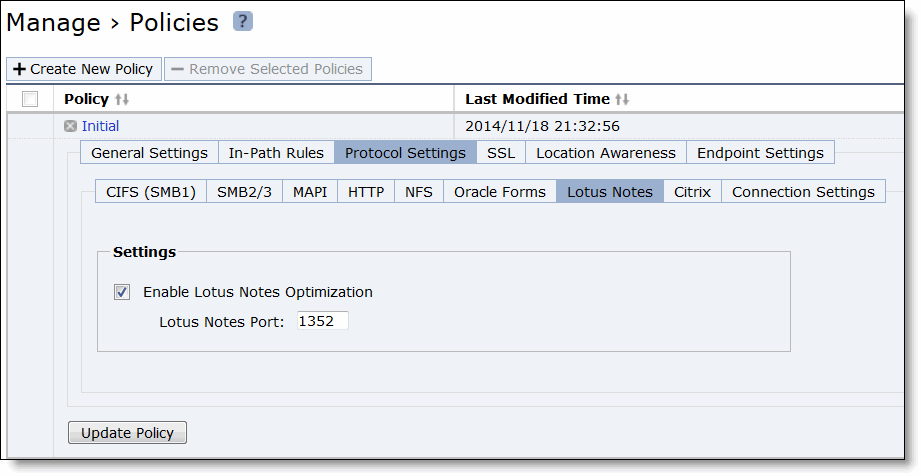Disable Lotus Notes Optimization checkbox
The width and height of the screenshot is (921, 476).
(x=122, y=292)
